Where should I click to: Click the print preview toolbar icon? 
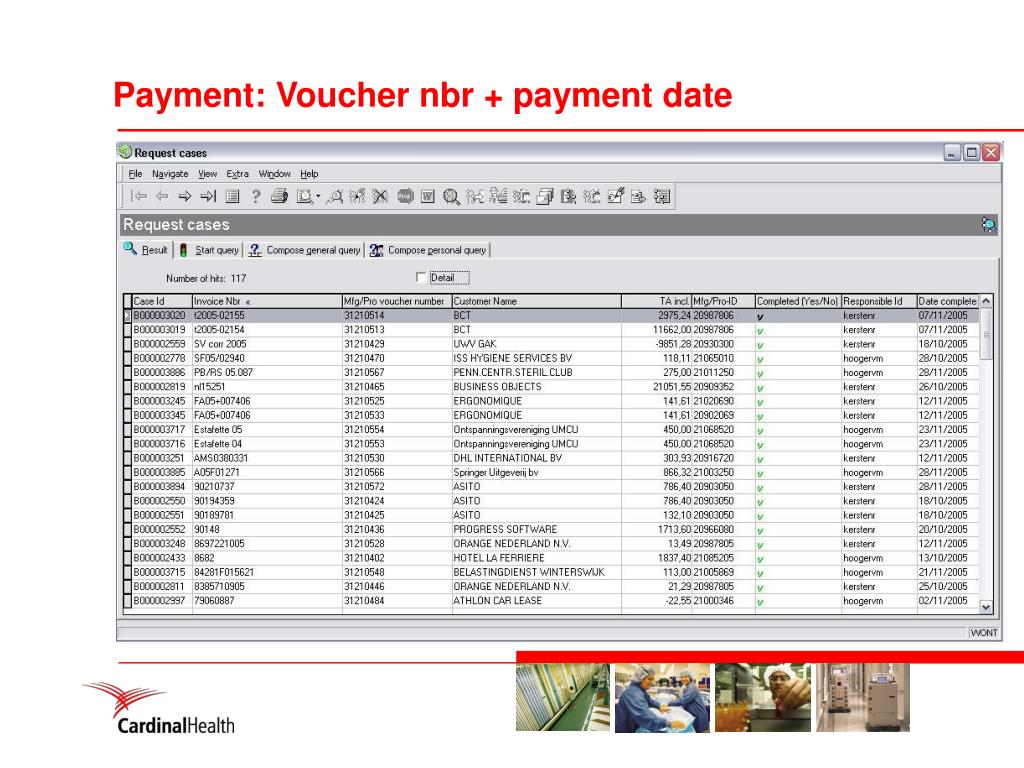(x=304, y=197)
